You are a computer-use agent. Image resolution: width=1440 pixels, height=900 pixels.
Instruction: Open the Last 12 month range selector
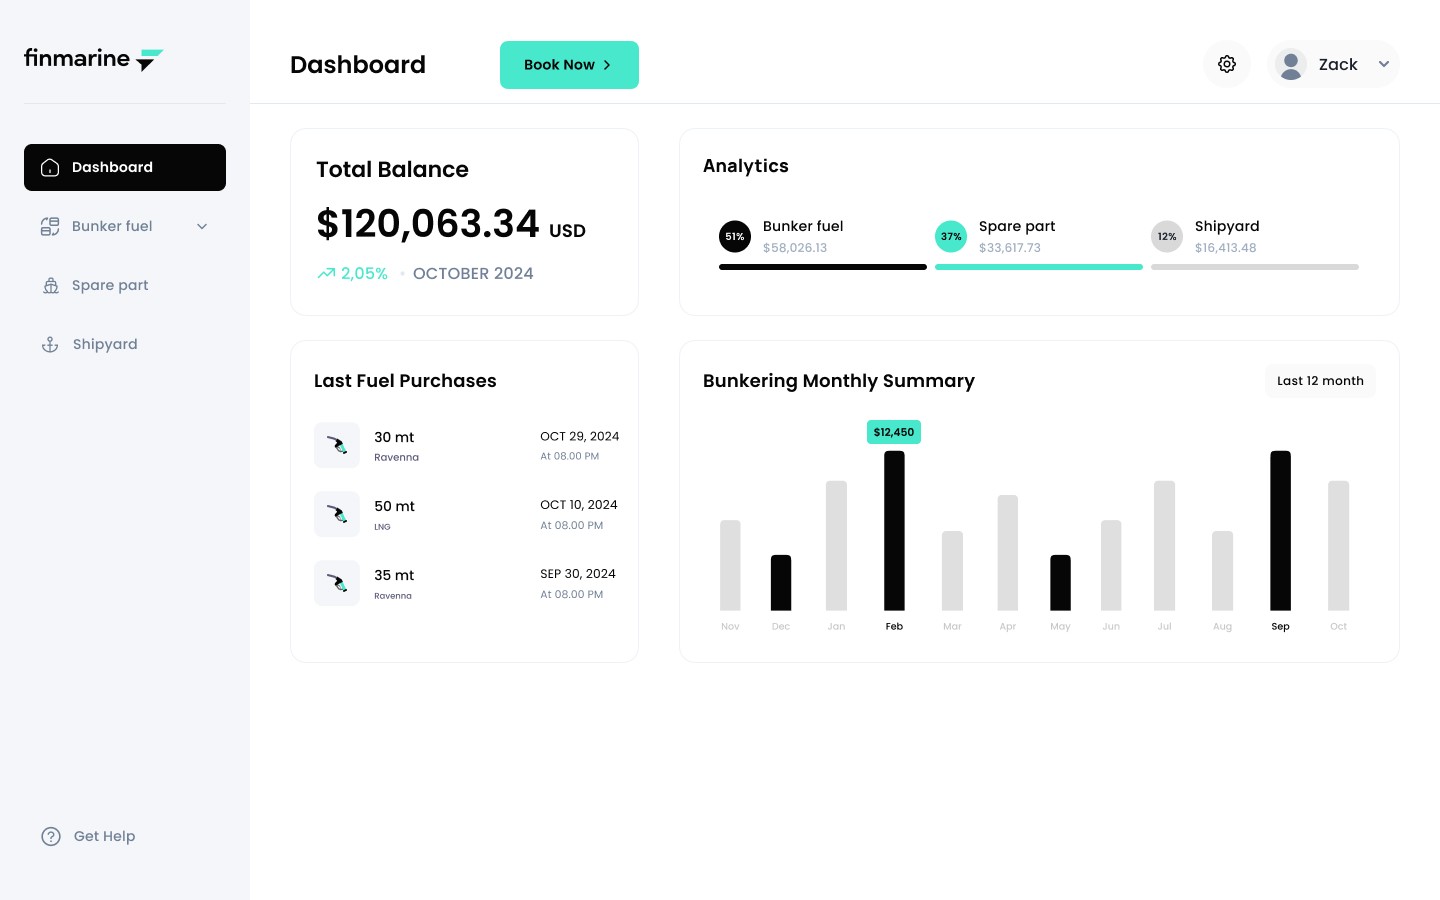(x=1320, y=381)
